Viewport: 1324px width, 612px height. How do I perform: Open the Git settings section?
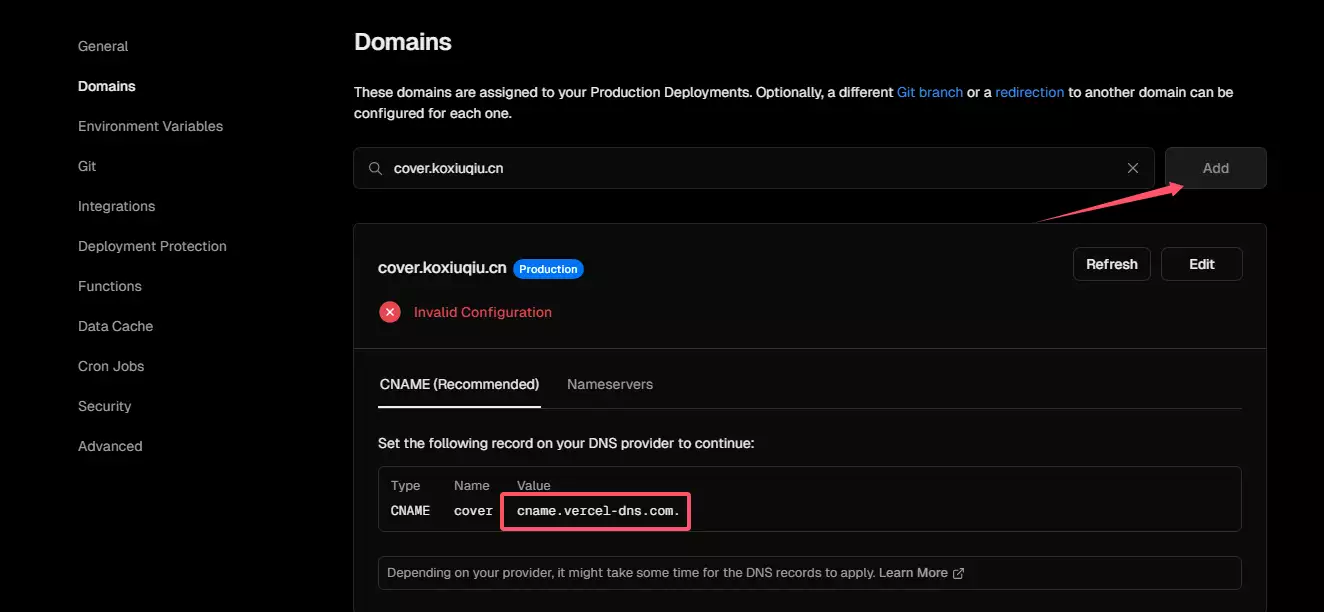(87, 166)
